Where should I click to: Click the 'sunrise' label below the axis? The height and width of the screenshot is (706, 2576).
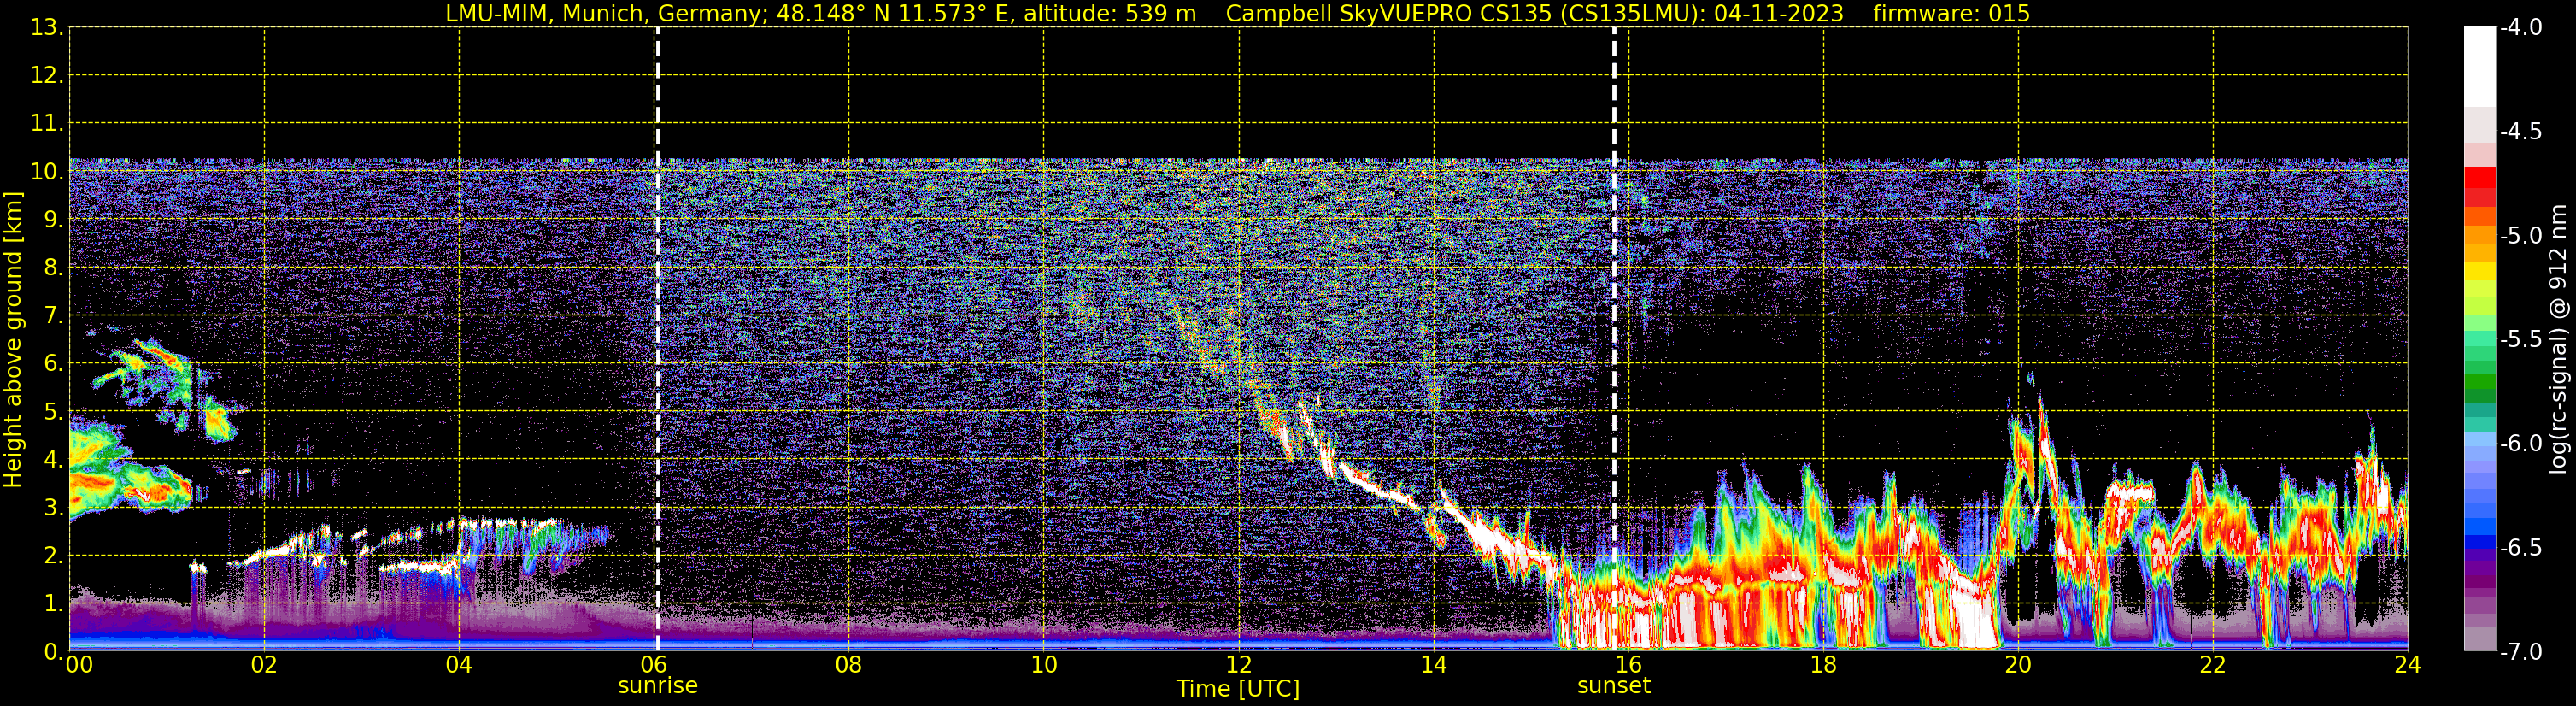point(657,686)
